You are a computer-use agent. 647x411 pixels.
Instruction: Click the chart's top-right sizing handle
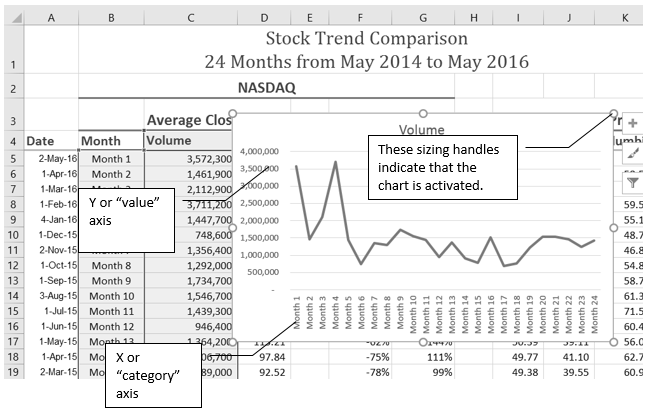tap(613, 114)
